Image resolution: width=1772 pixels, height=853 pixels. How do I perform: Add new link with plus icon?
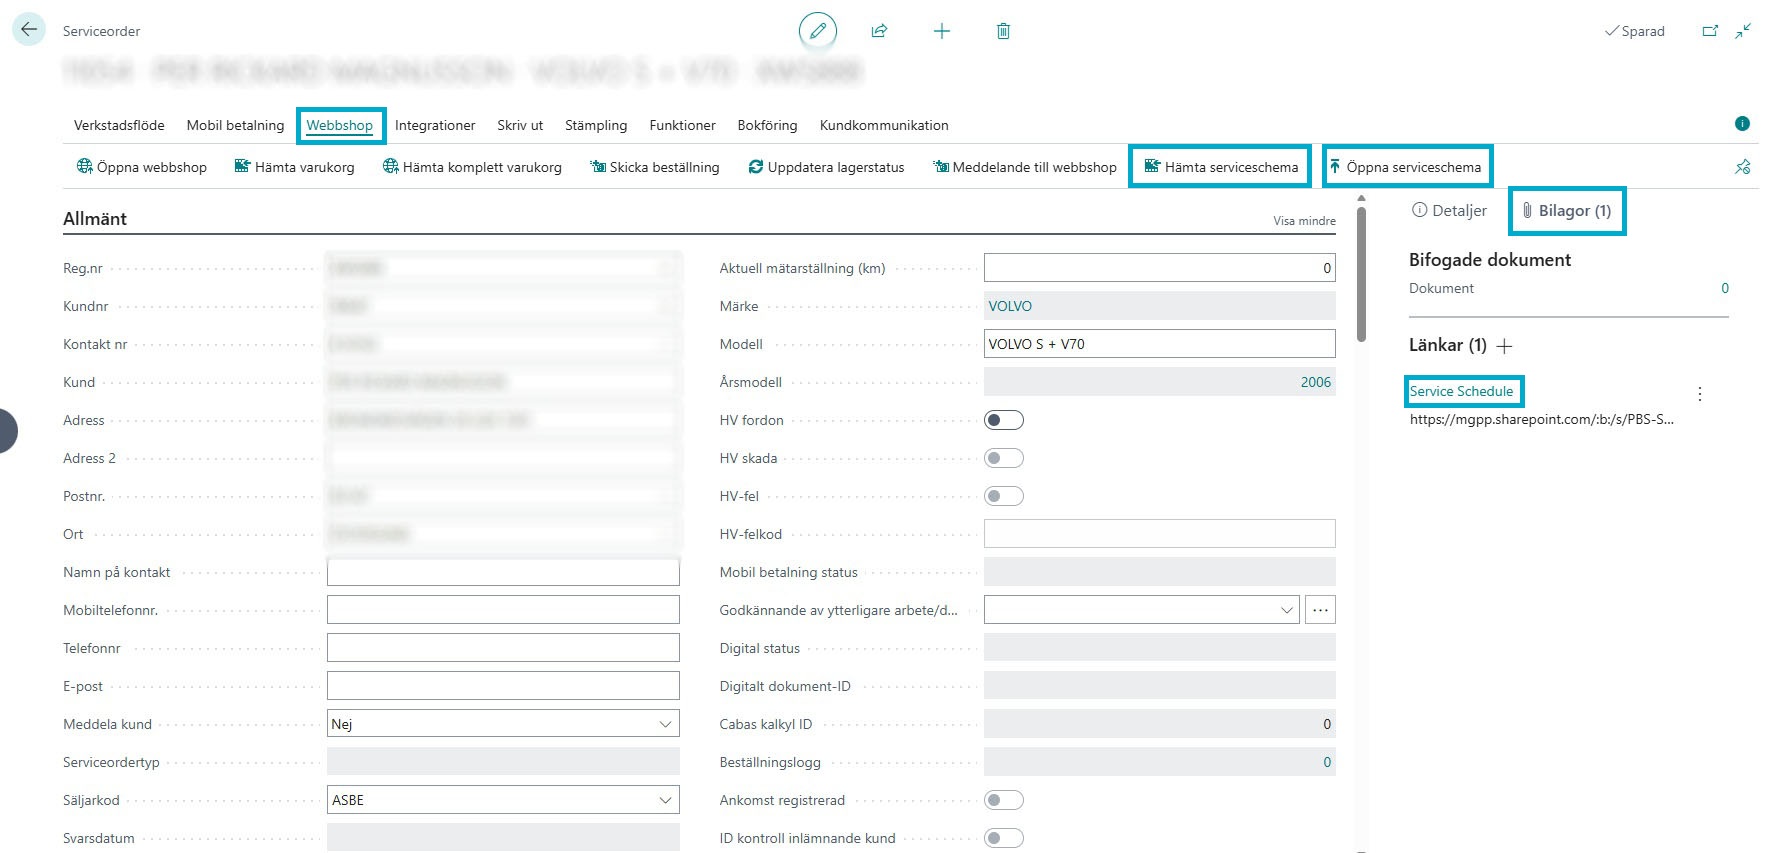point(1504,346)
